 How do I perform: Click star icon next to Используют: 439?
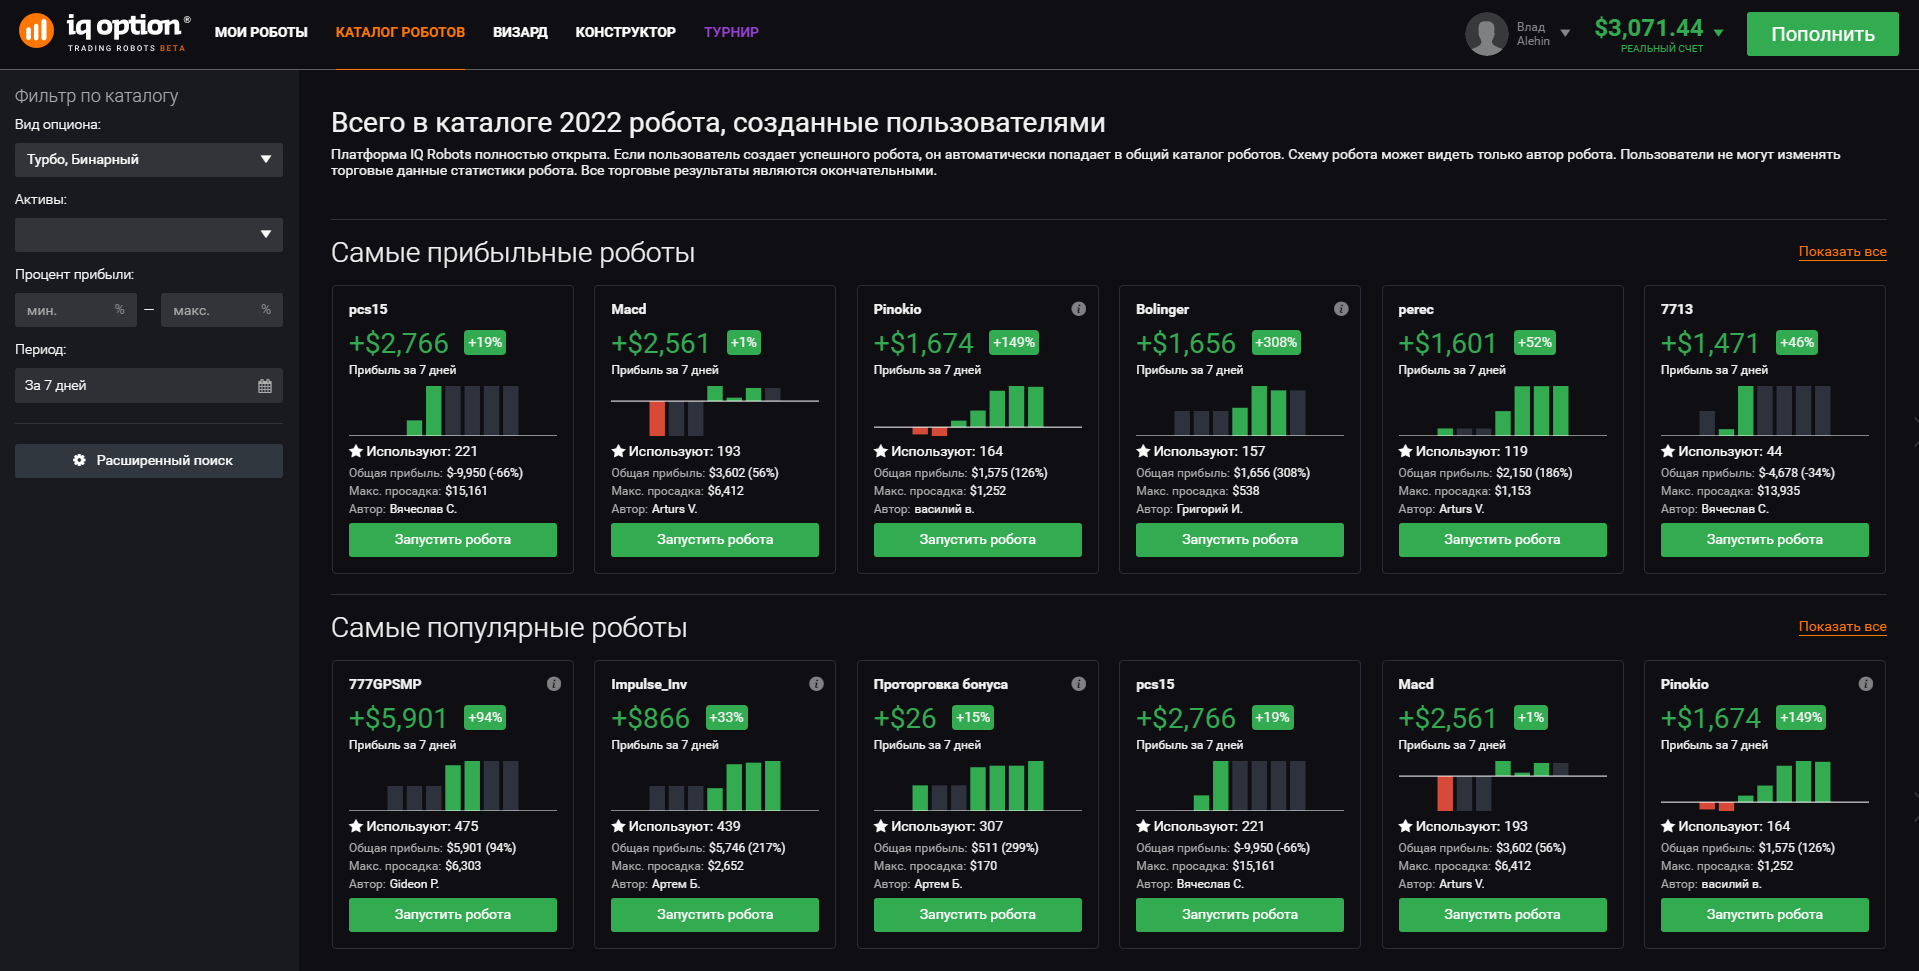point(618,826)
